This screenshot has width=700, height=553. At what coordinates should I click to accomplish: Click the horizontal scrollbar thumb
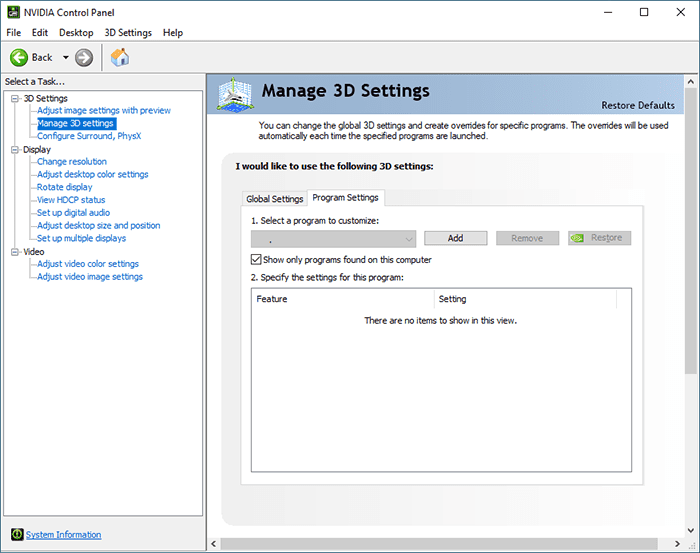tap(439, 544)
